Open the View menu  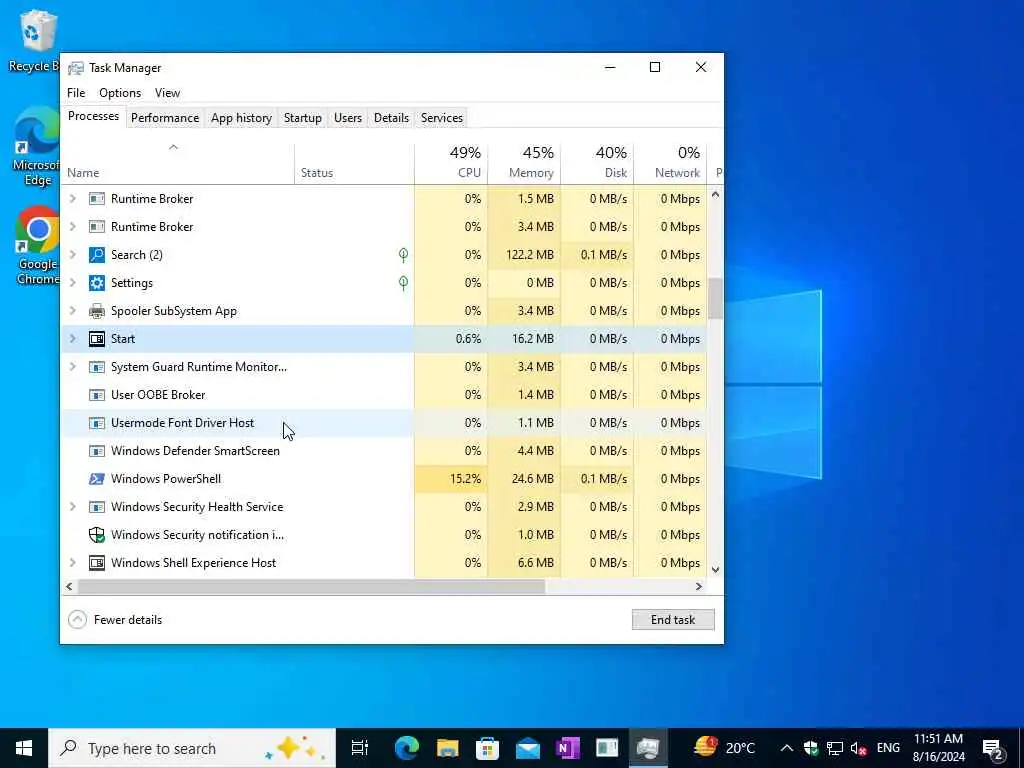167,93
